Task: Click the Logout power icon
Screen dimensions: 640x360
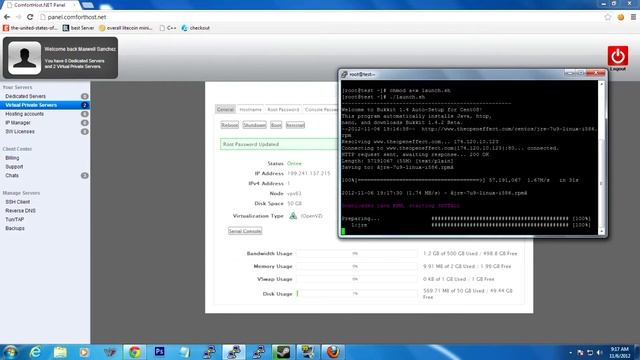Action: click(x=617, y=56)
